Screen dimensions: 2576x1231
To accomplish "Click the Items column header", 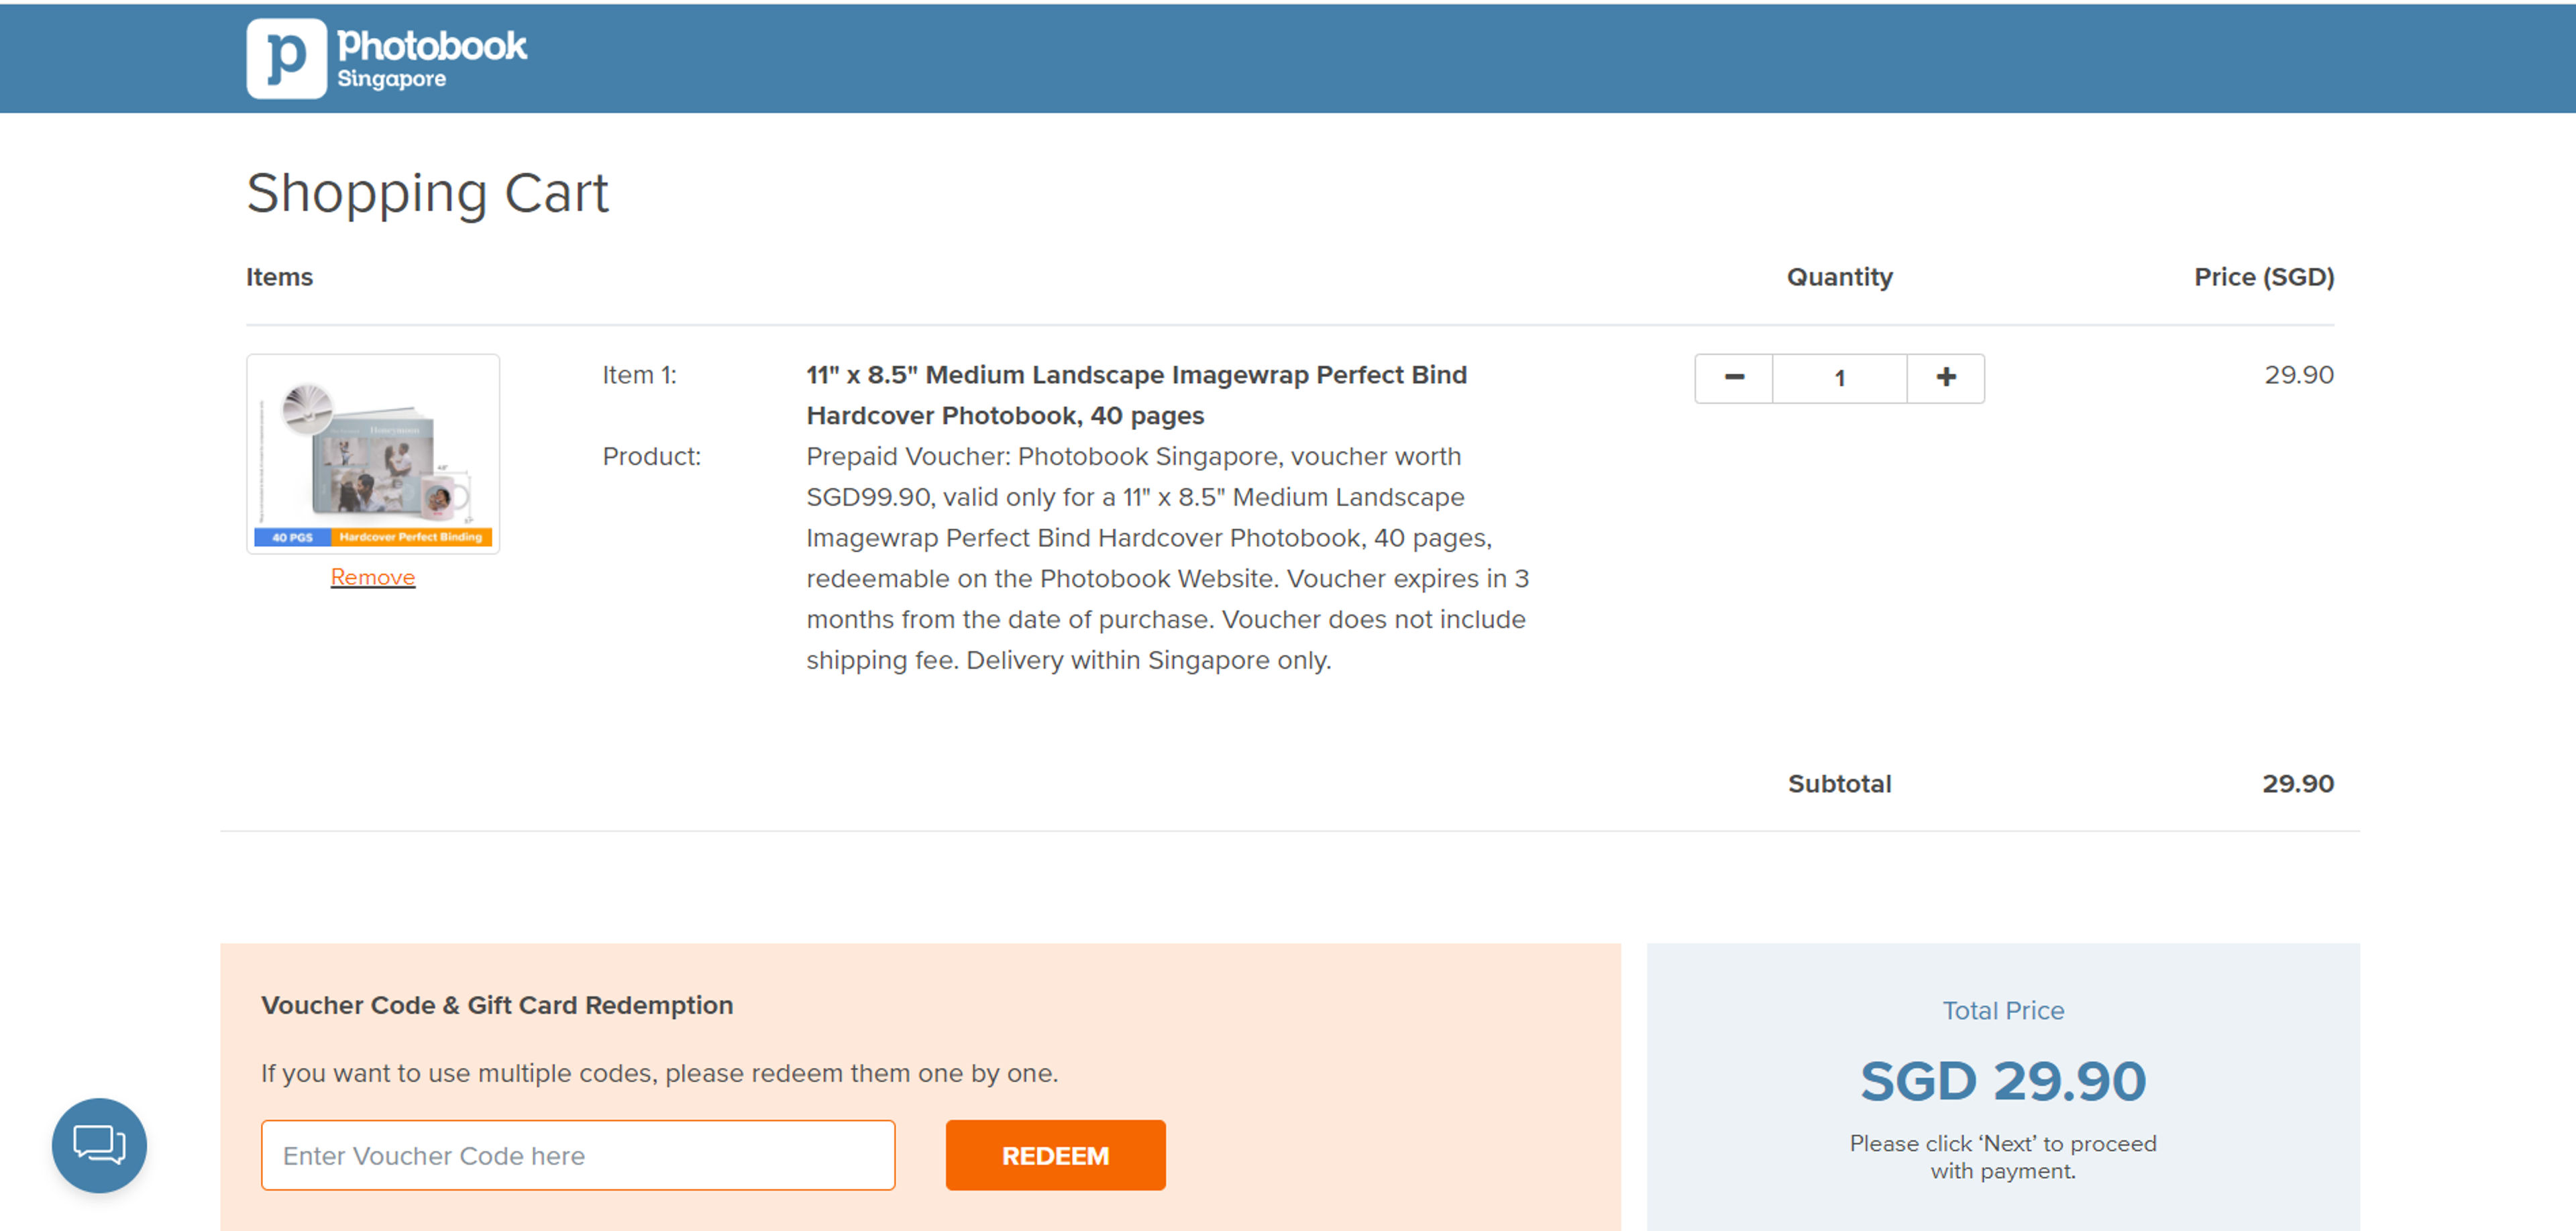I will [279, 277].
